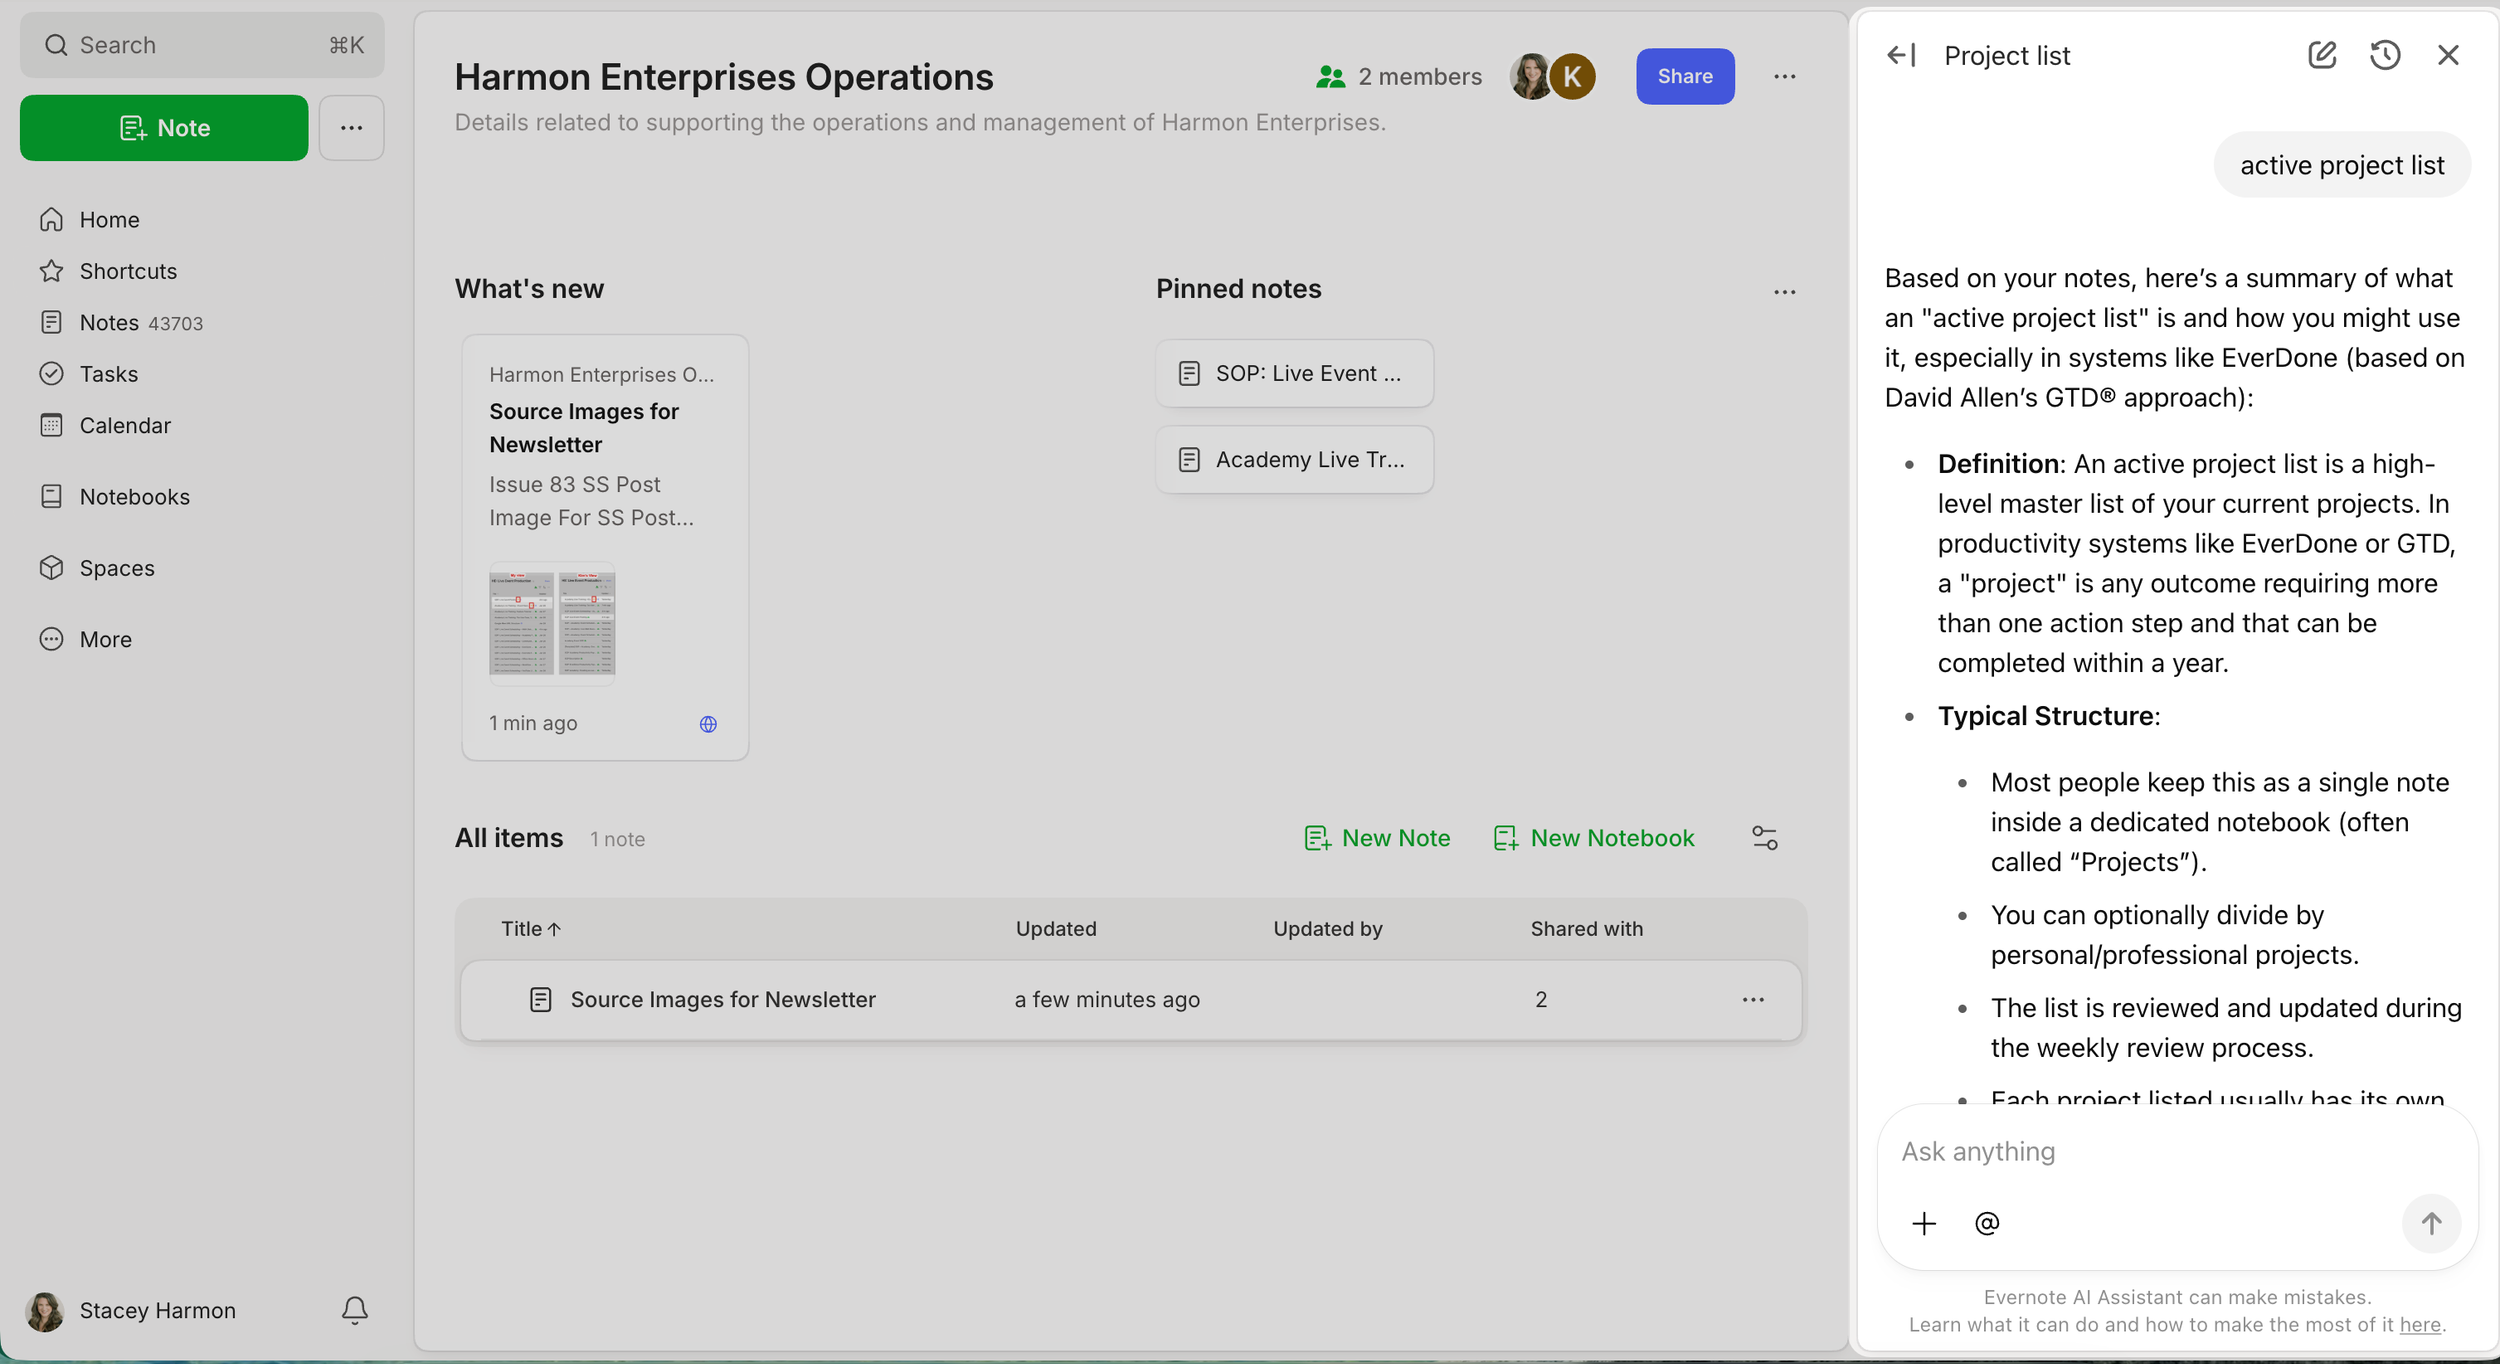This screenshot has height=1364, width=2500.
Task: Go to Tasks in sidebar
Action: point(108,374)
